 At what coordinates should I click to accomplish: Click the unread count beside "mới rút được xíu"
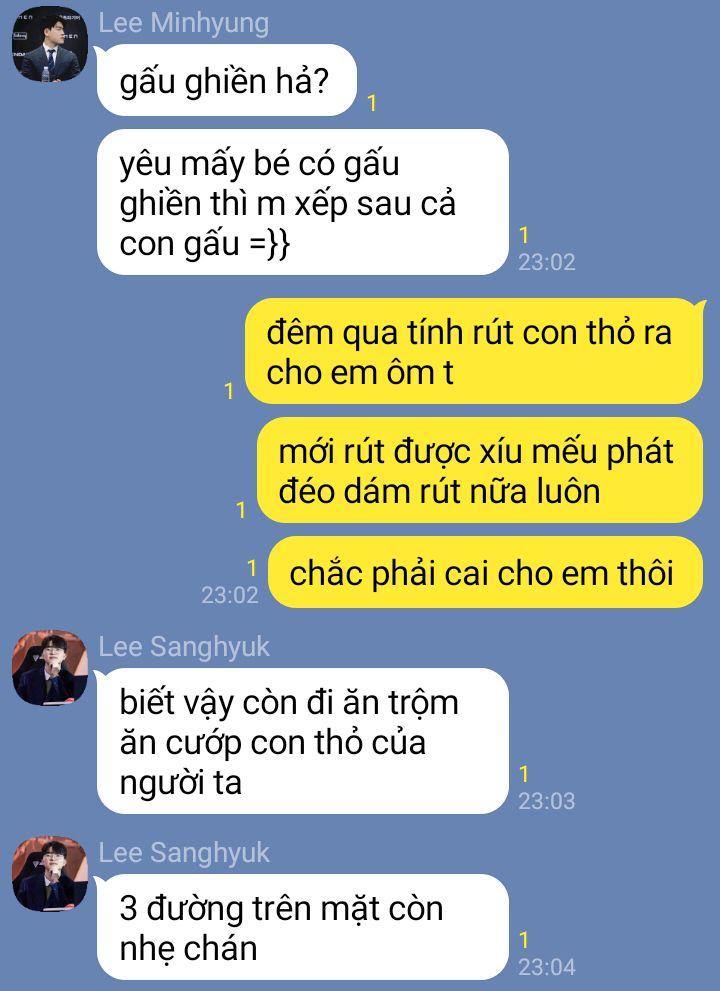pos(241,510)
